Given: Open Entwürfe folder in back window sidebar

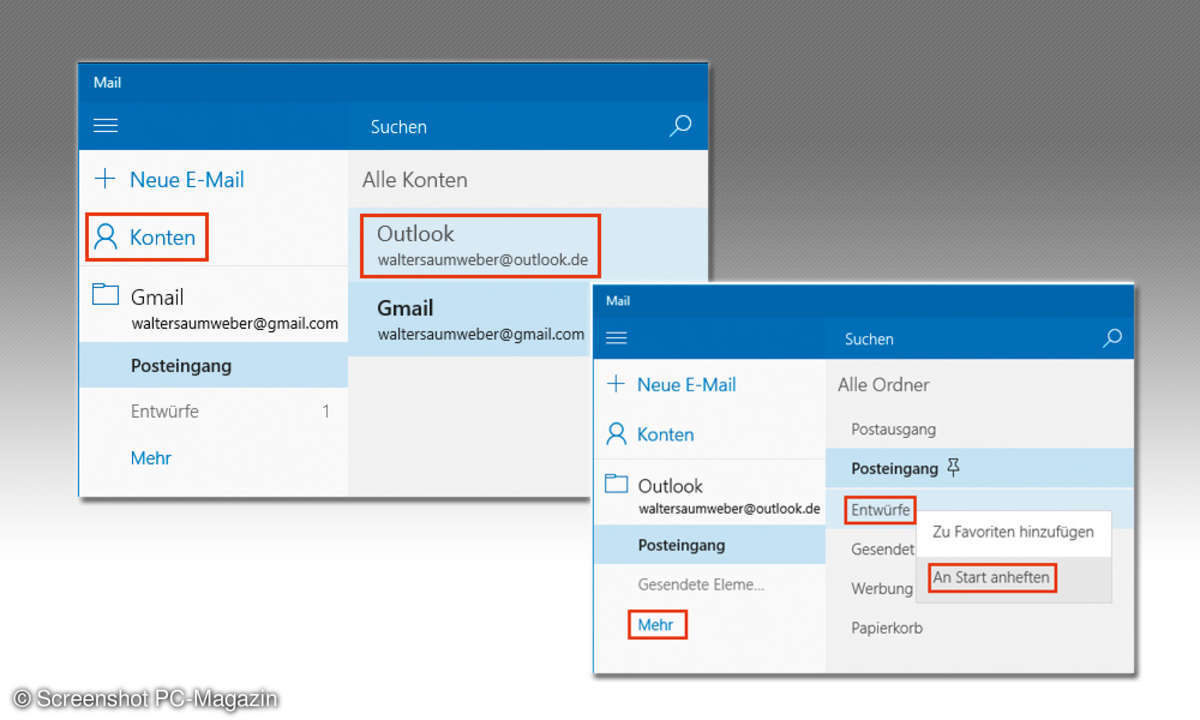Looking at the screenshot, I should coord(213,411).
